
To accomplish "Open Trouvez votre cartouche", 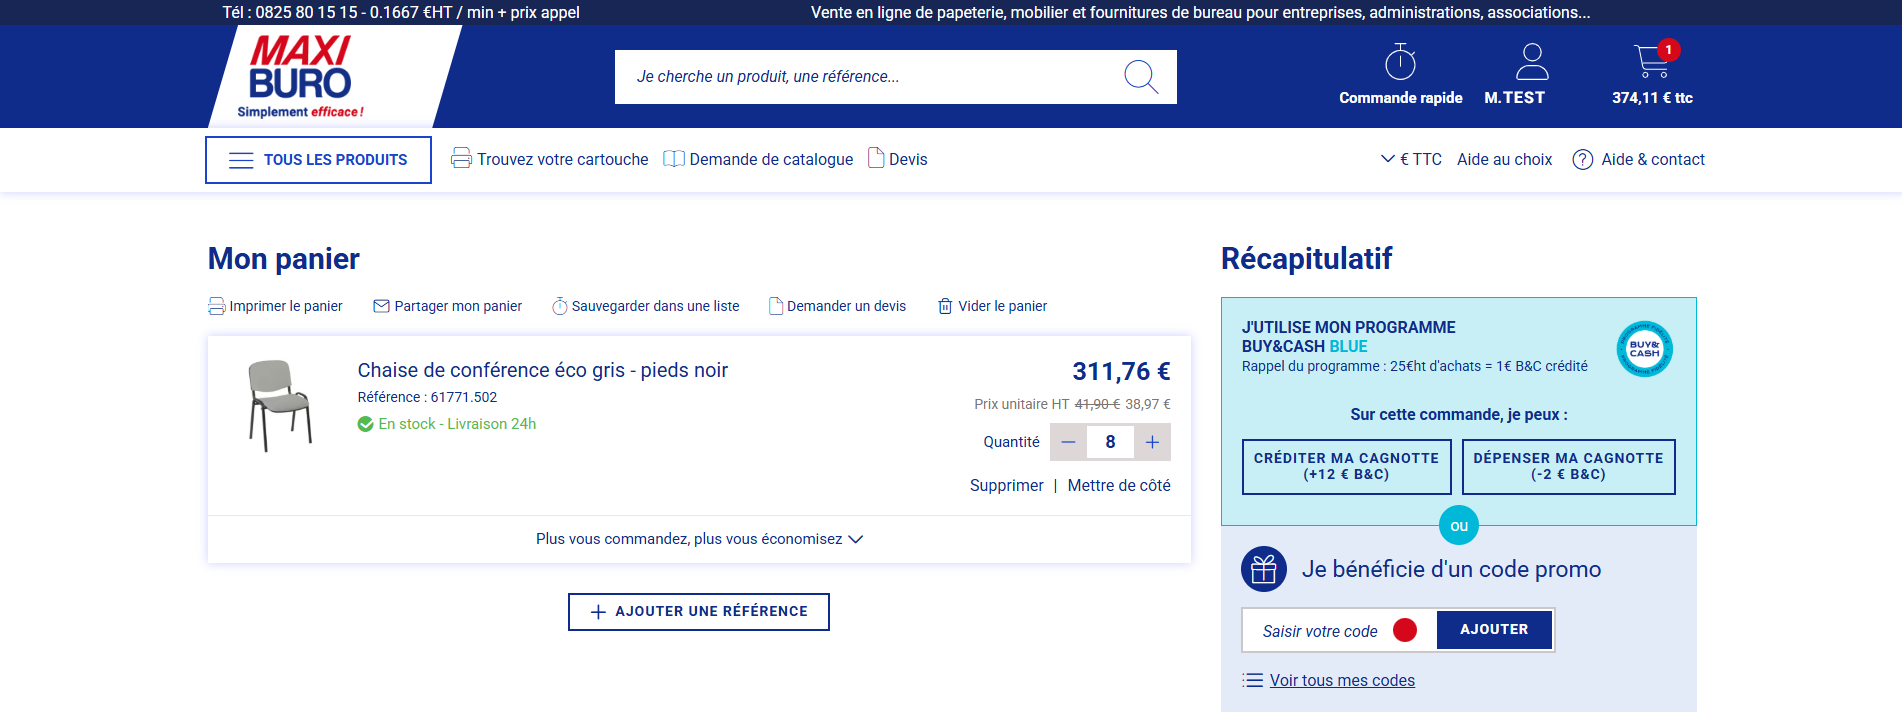I will pos(550,159).
